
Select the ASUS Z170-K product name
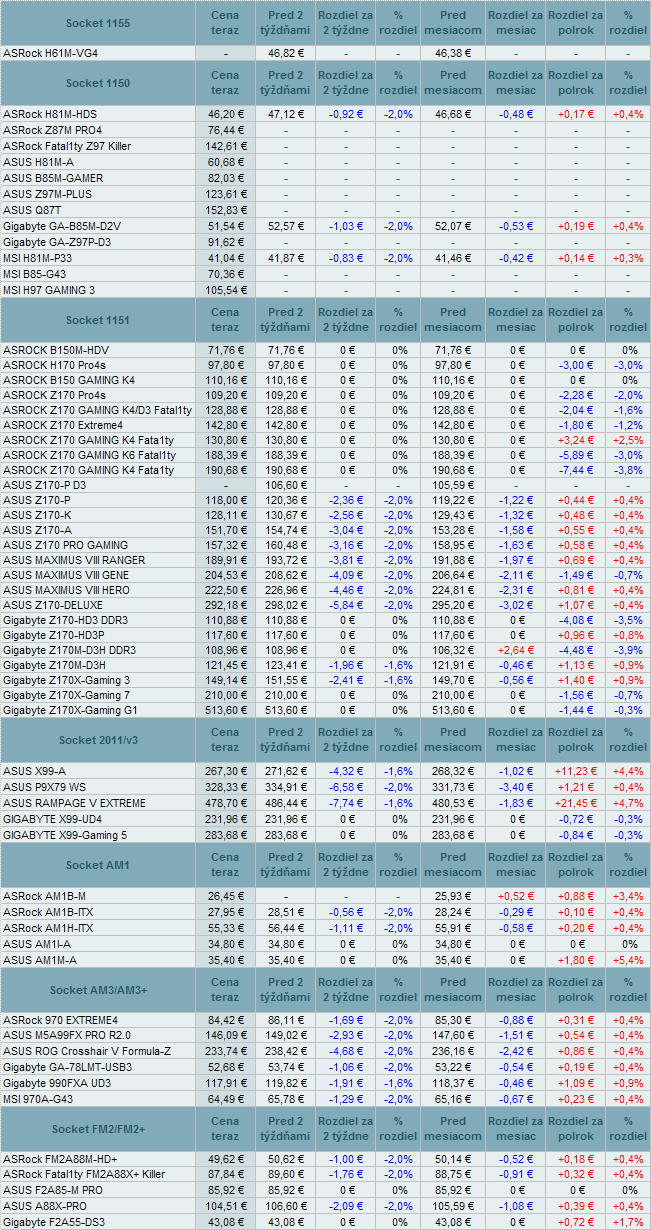point(37,516)
